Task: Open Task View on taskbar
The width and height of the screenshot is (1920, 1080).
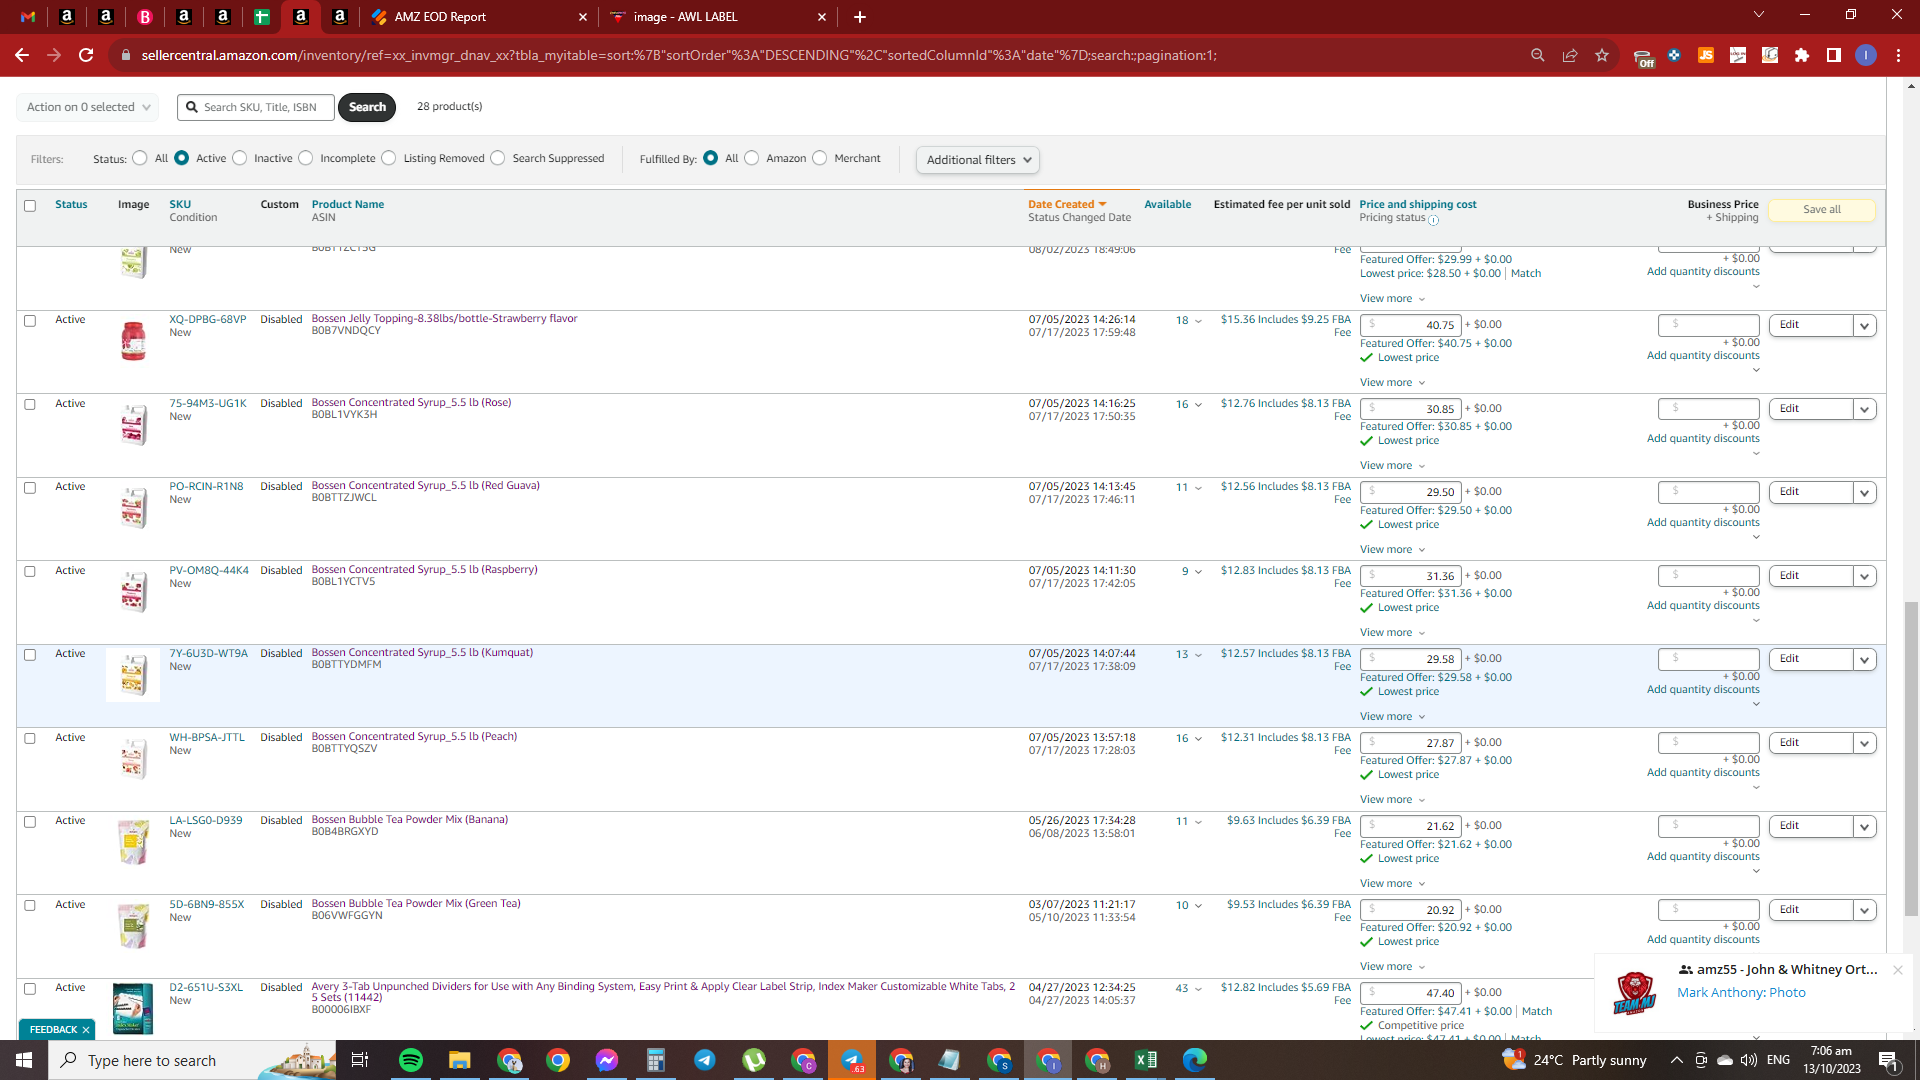Action: (x=360, y=1060)
